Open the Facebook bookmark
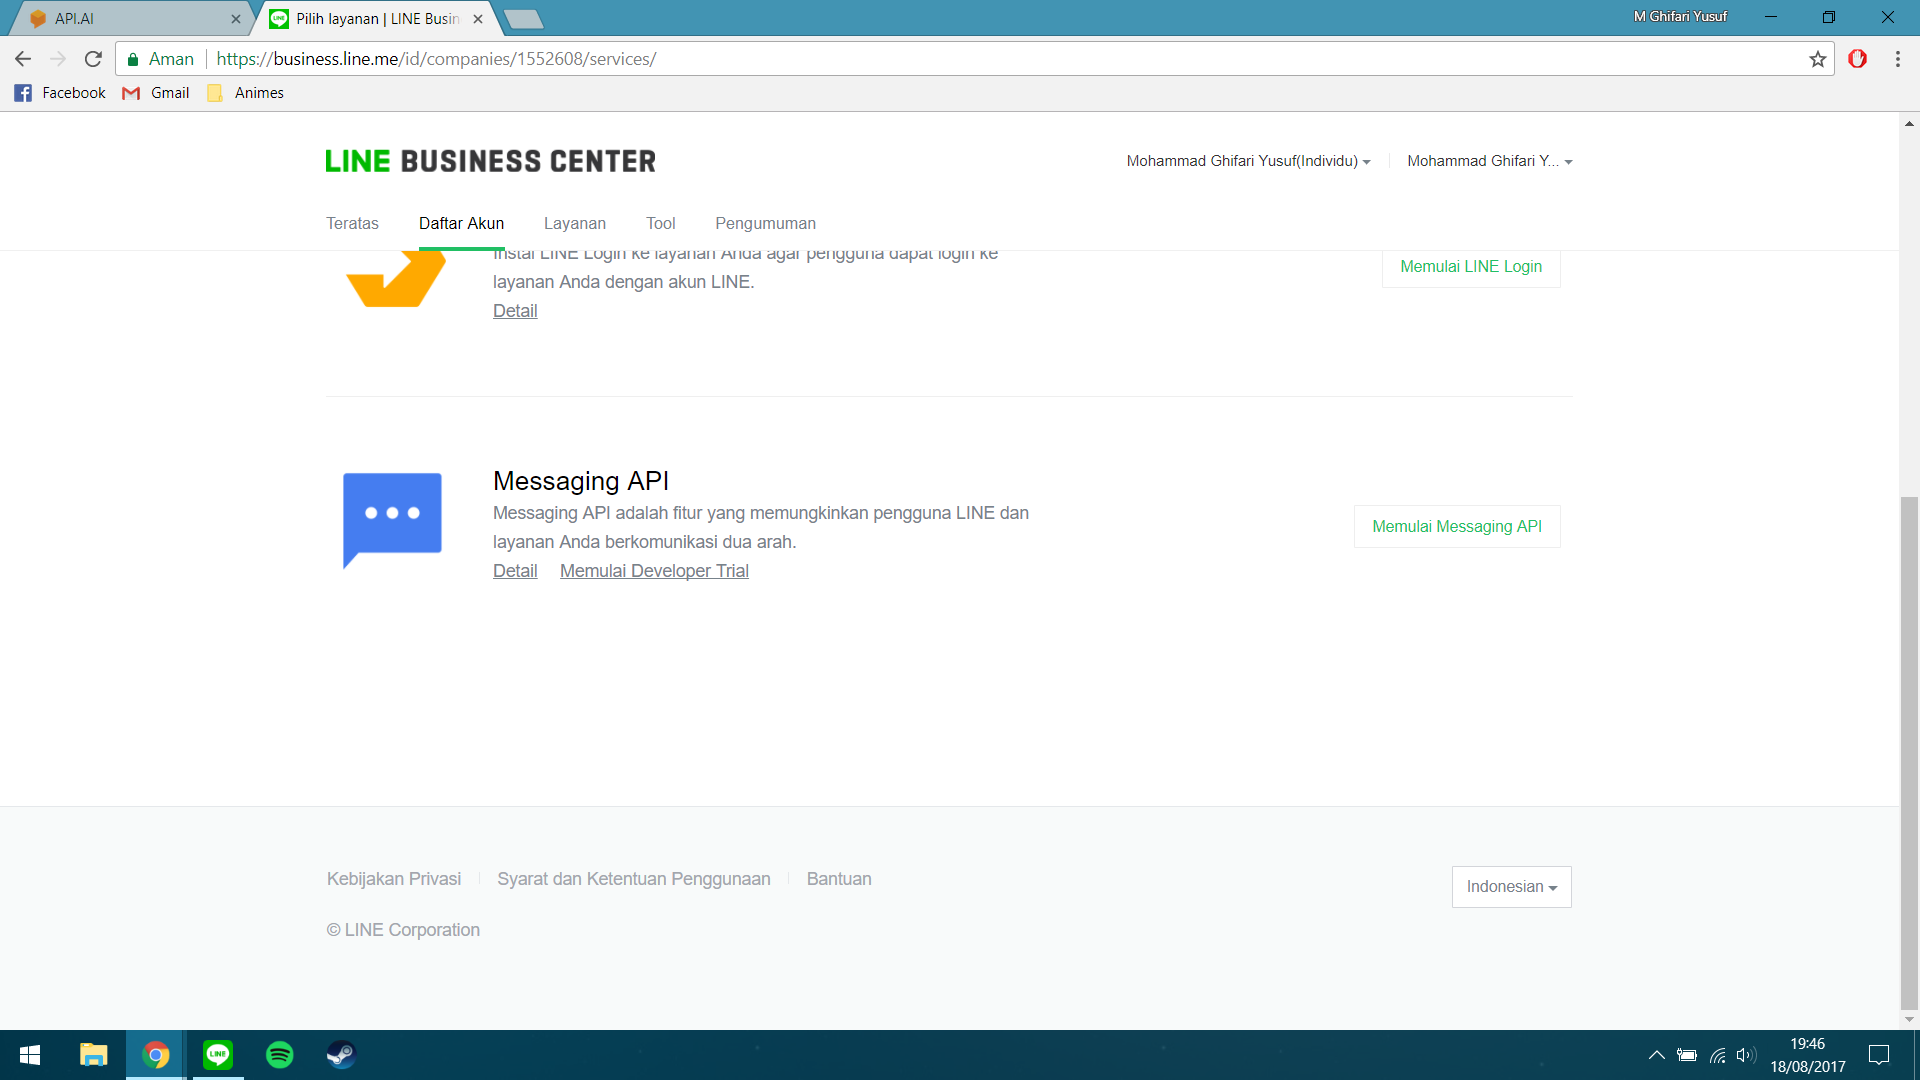1920x1080 pixels. click(60, 93)
